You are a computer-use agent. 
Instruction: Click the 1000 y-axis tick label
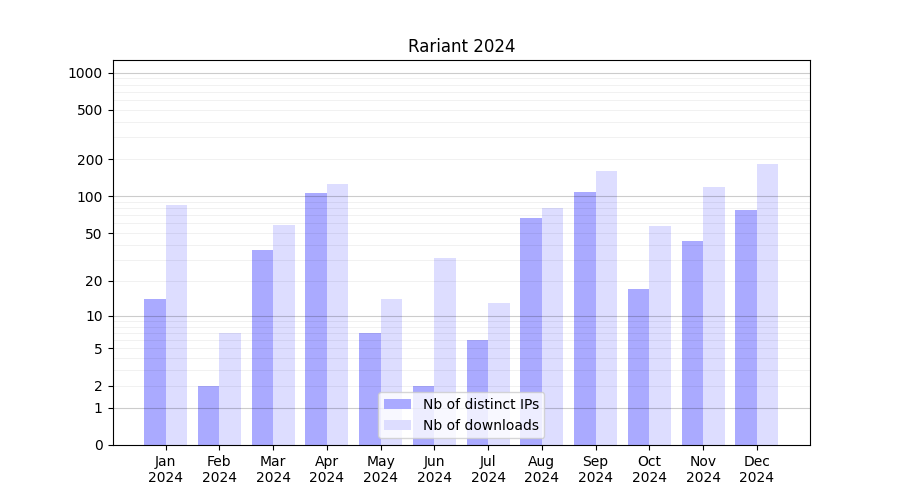click(85, 73)
